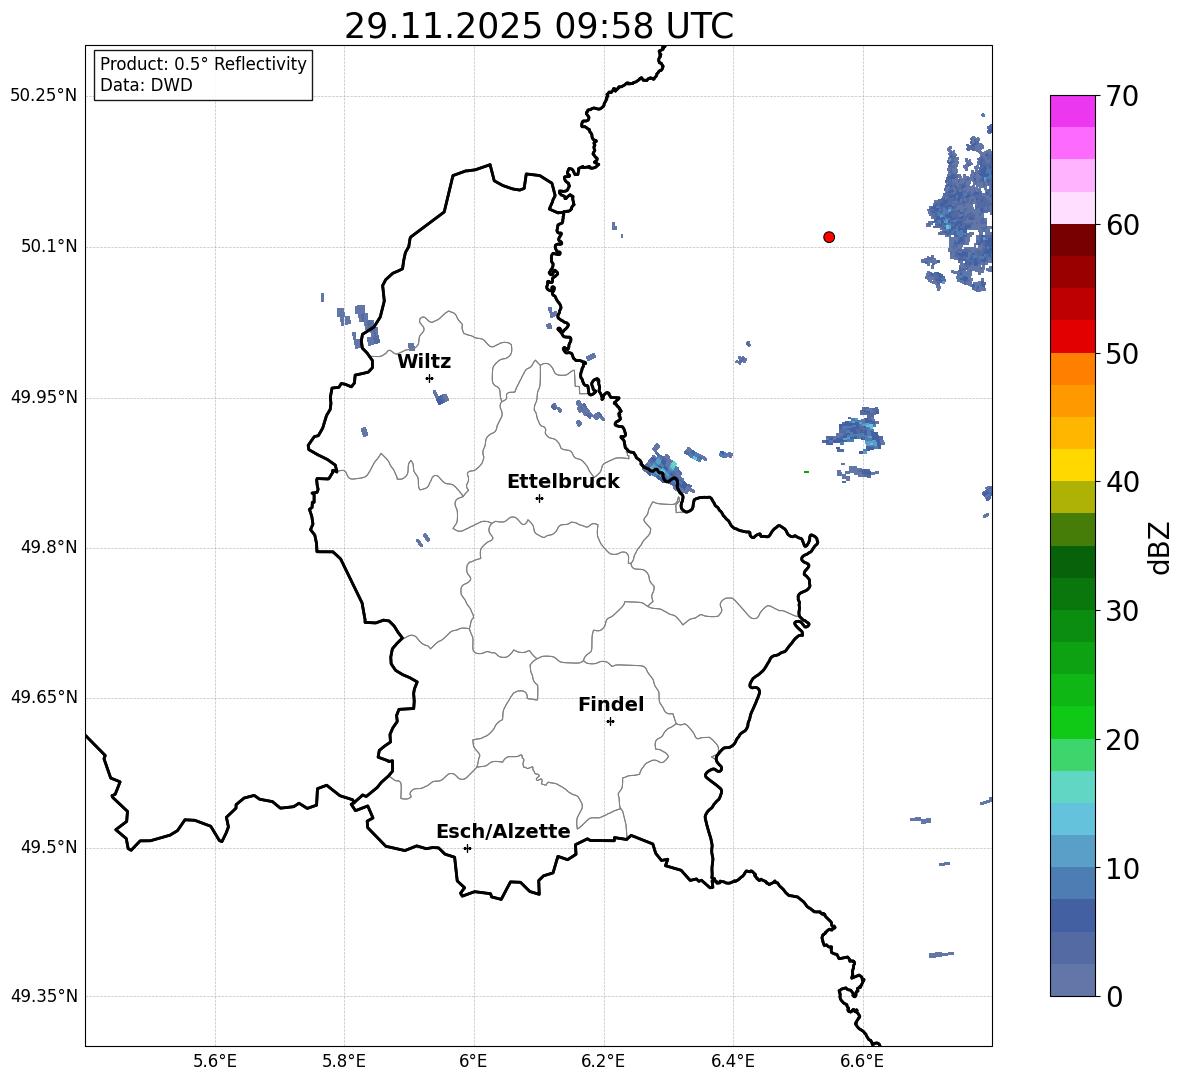
Task: Click the 49.65°N latitude label
Action: [x=44, y=697]
